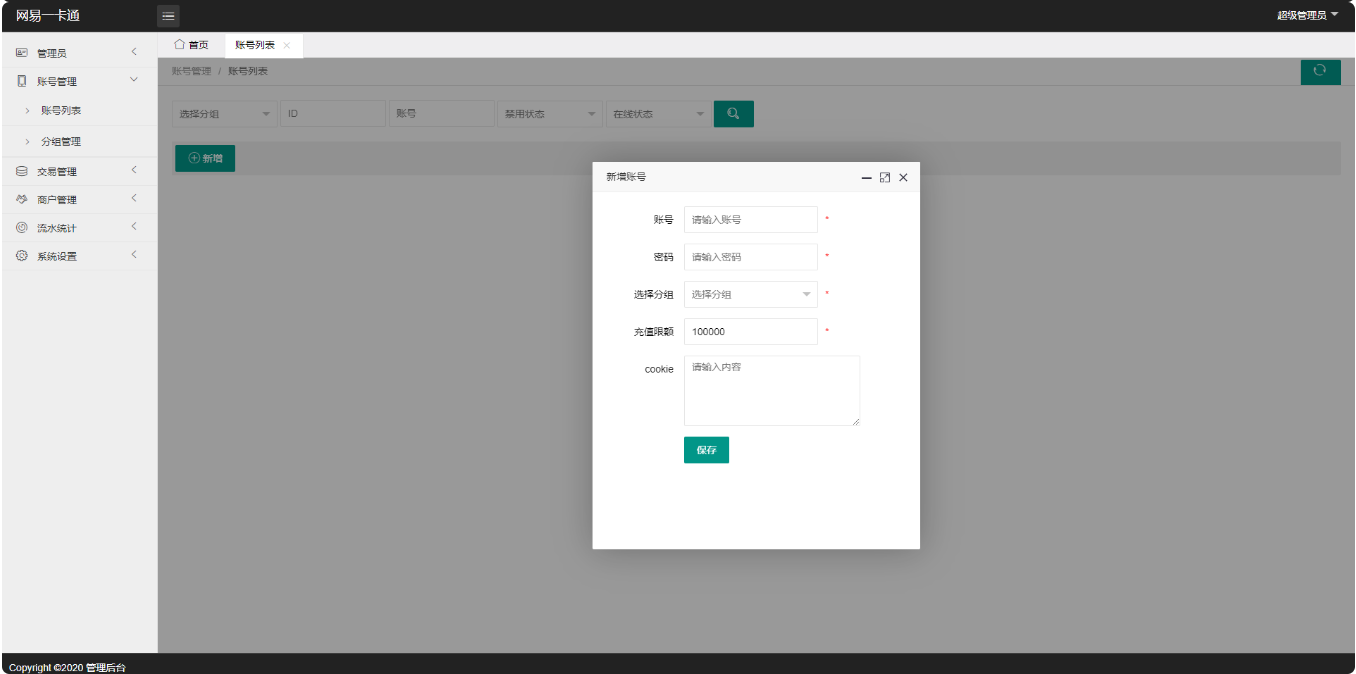This screenshot has width=1356, height=674.
Task: Click the magnifier search button
Action: tap(733, 114)
